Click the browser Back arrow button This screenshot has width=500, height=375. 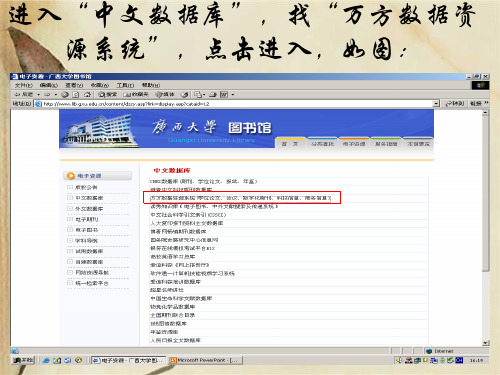coord(23,95)
